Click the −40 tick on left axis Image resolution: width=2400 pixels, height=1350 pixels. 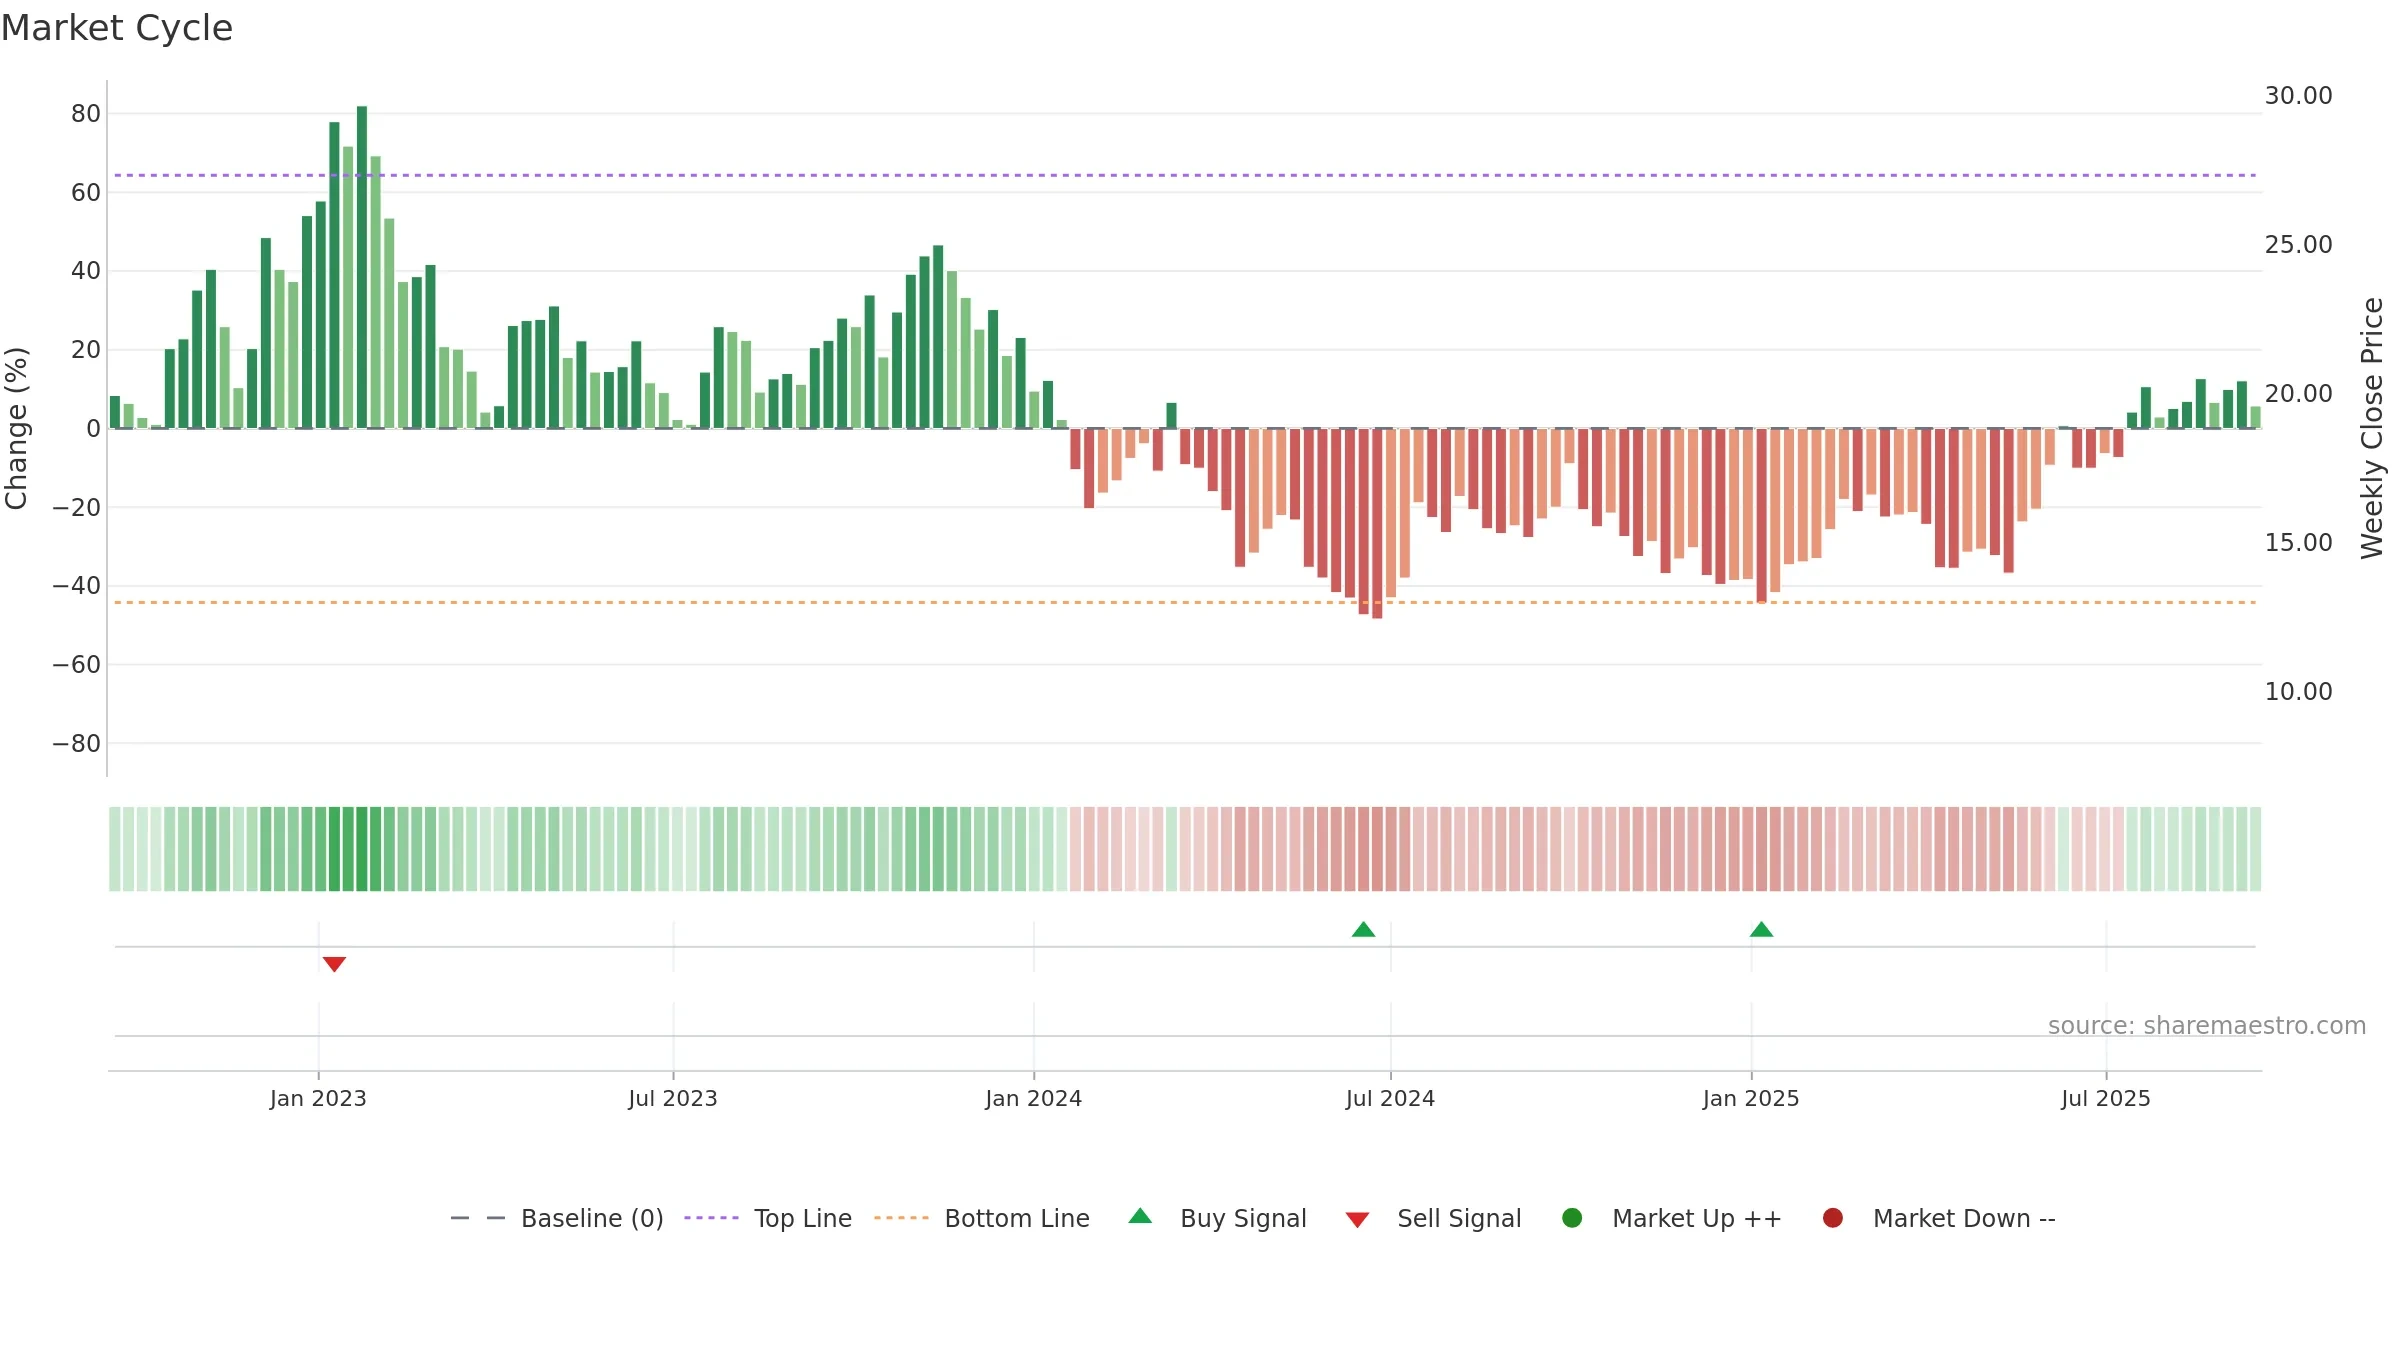77,586
